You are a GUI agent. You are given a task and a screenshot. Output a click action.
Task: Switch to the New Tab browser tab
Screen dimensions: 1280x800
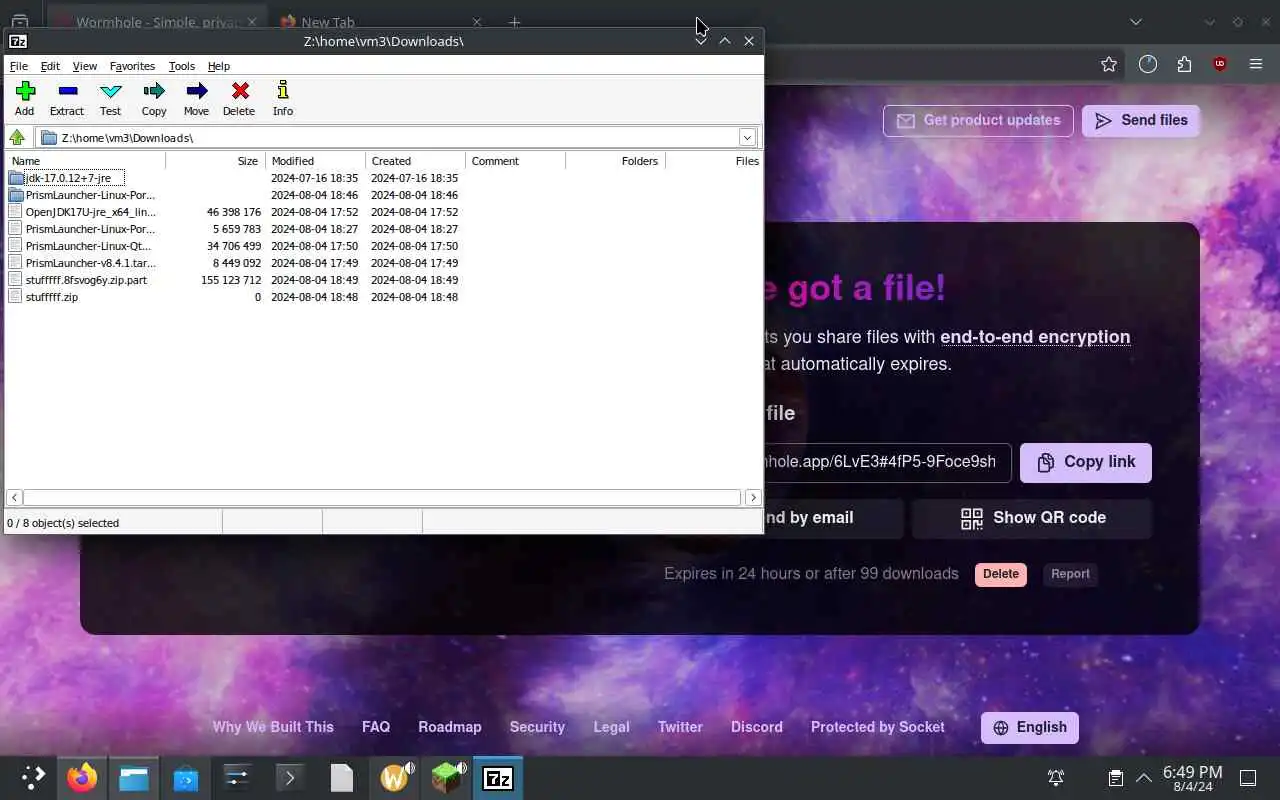(x=380, y=21)
